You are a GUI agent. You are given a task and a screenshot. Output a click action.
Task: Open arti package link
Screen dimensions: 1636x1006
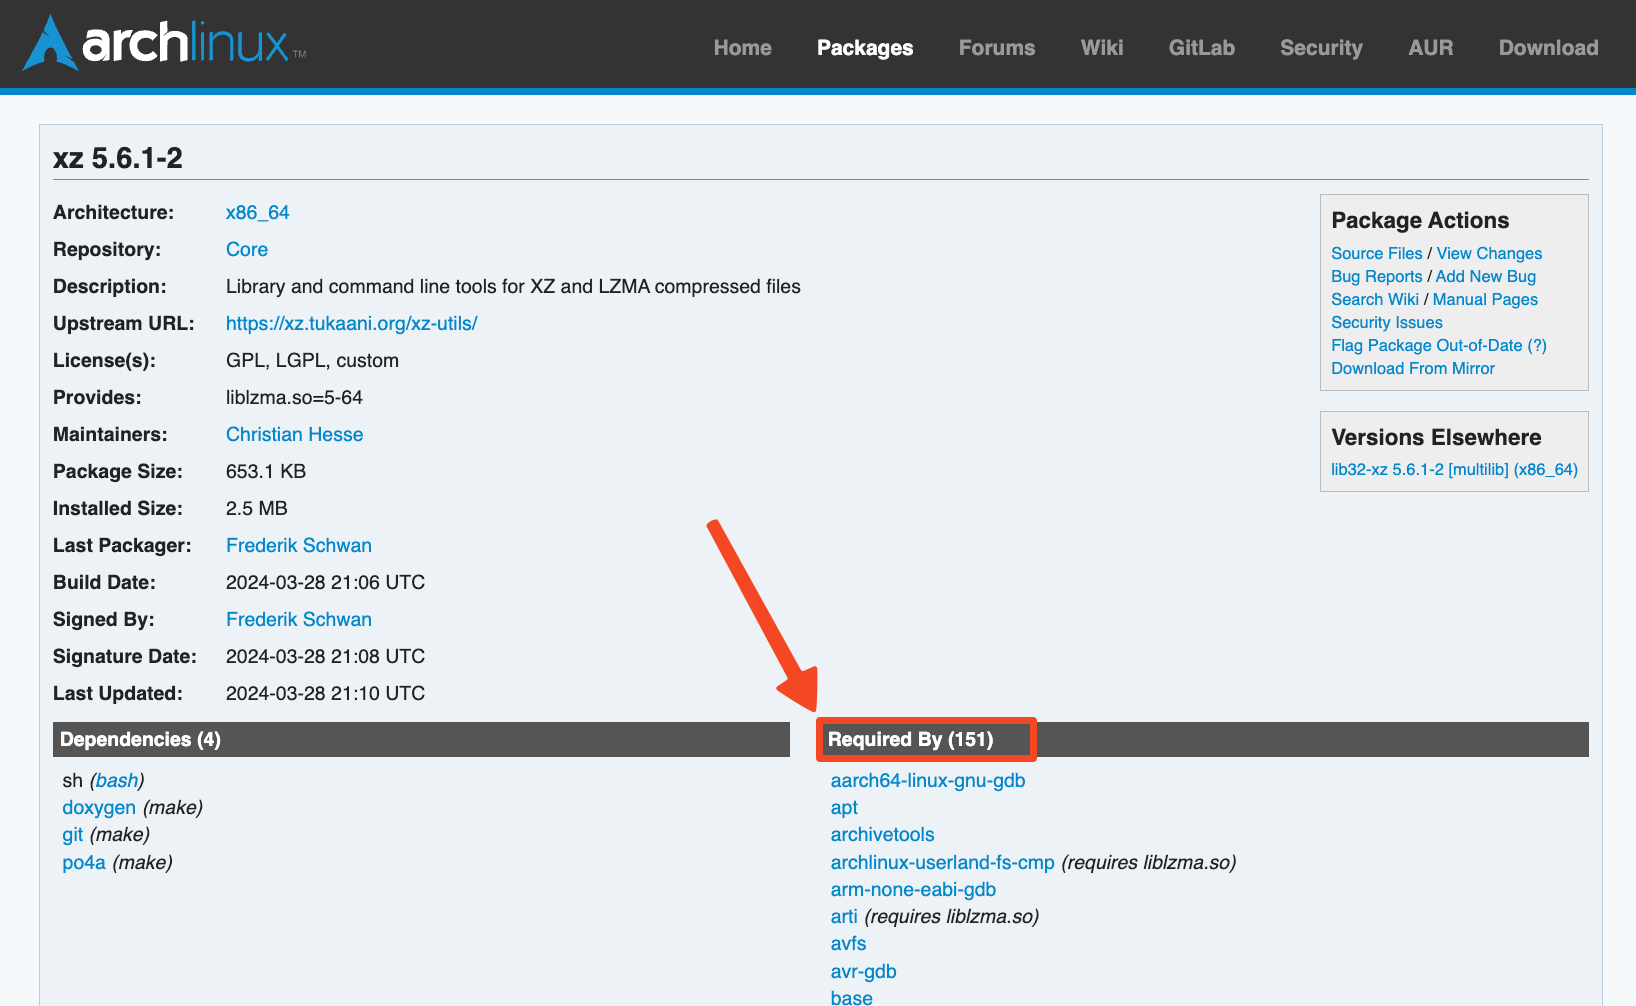(844, 917)
